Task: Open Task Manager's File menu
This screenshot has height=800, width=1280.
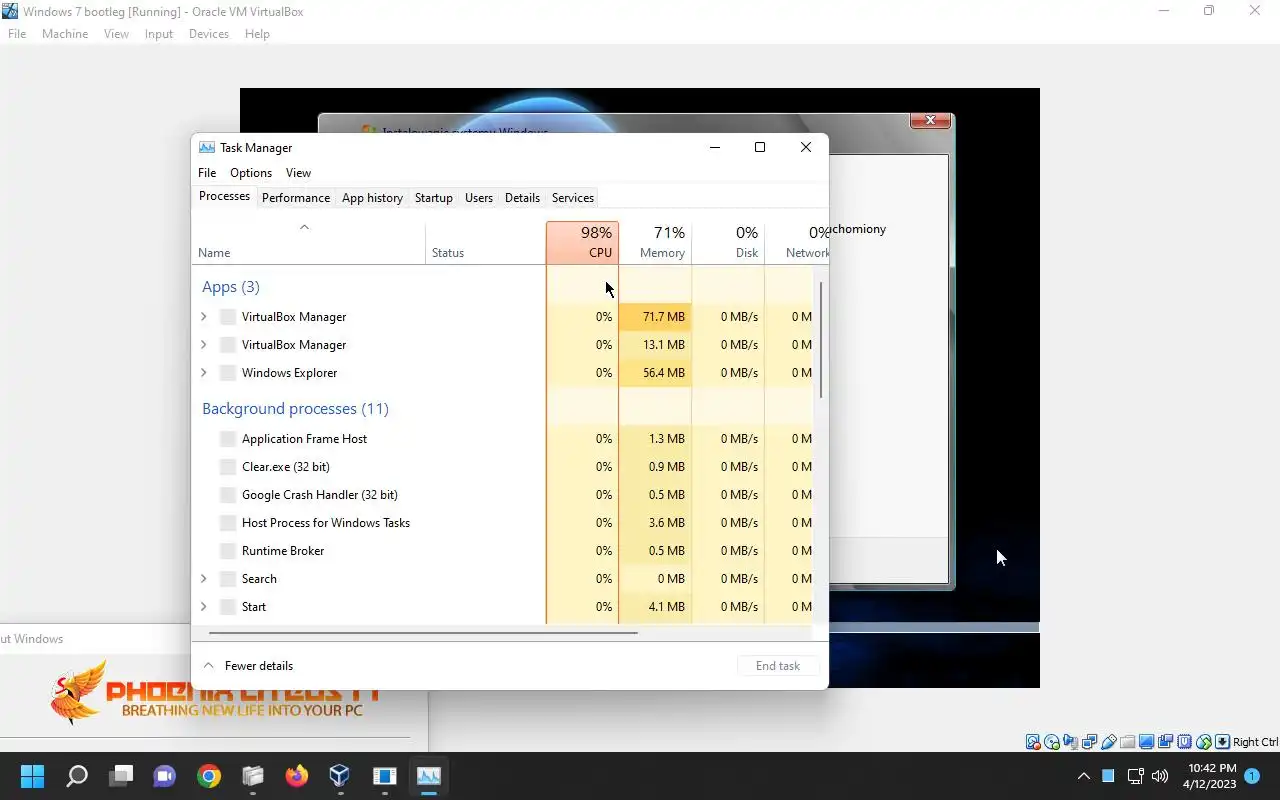Action: (207, 173)
